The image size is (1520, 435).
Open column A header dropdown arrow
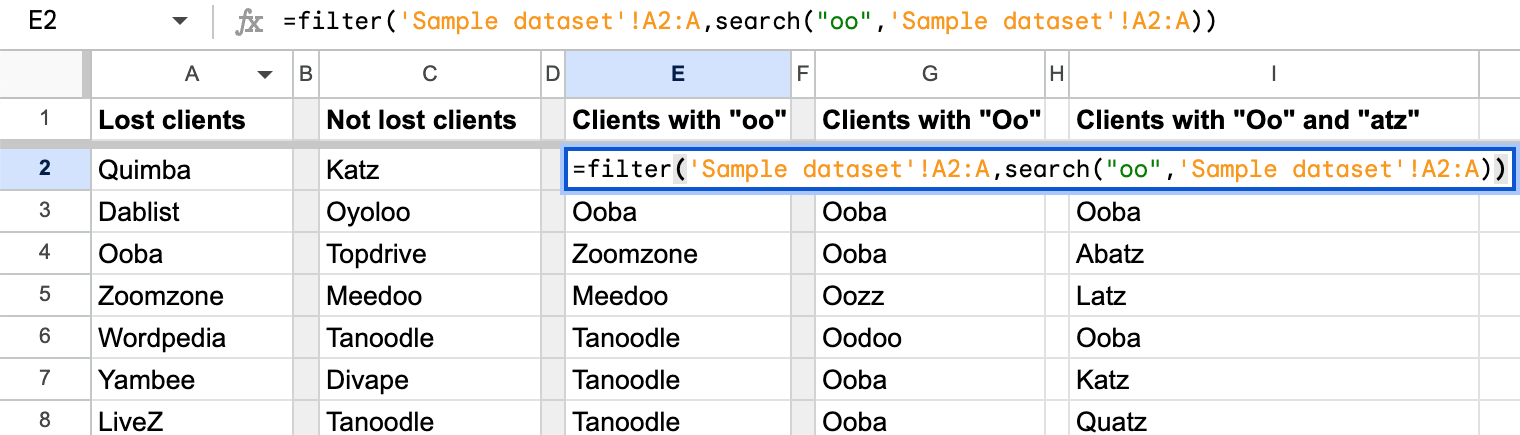click(265, 74)
